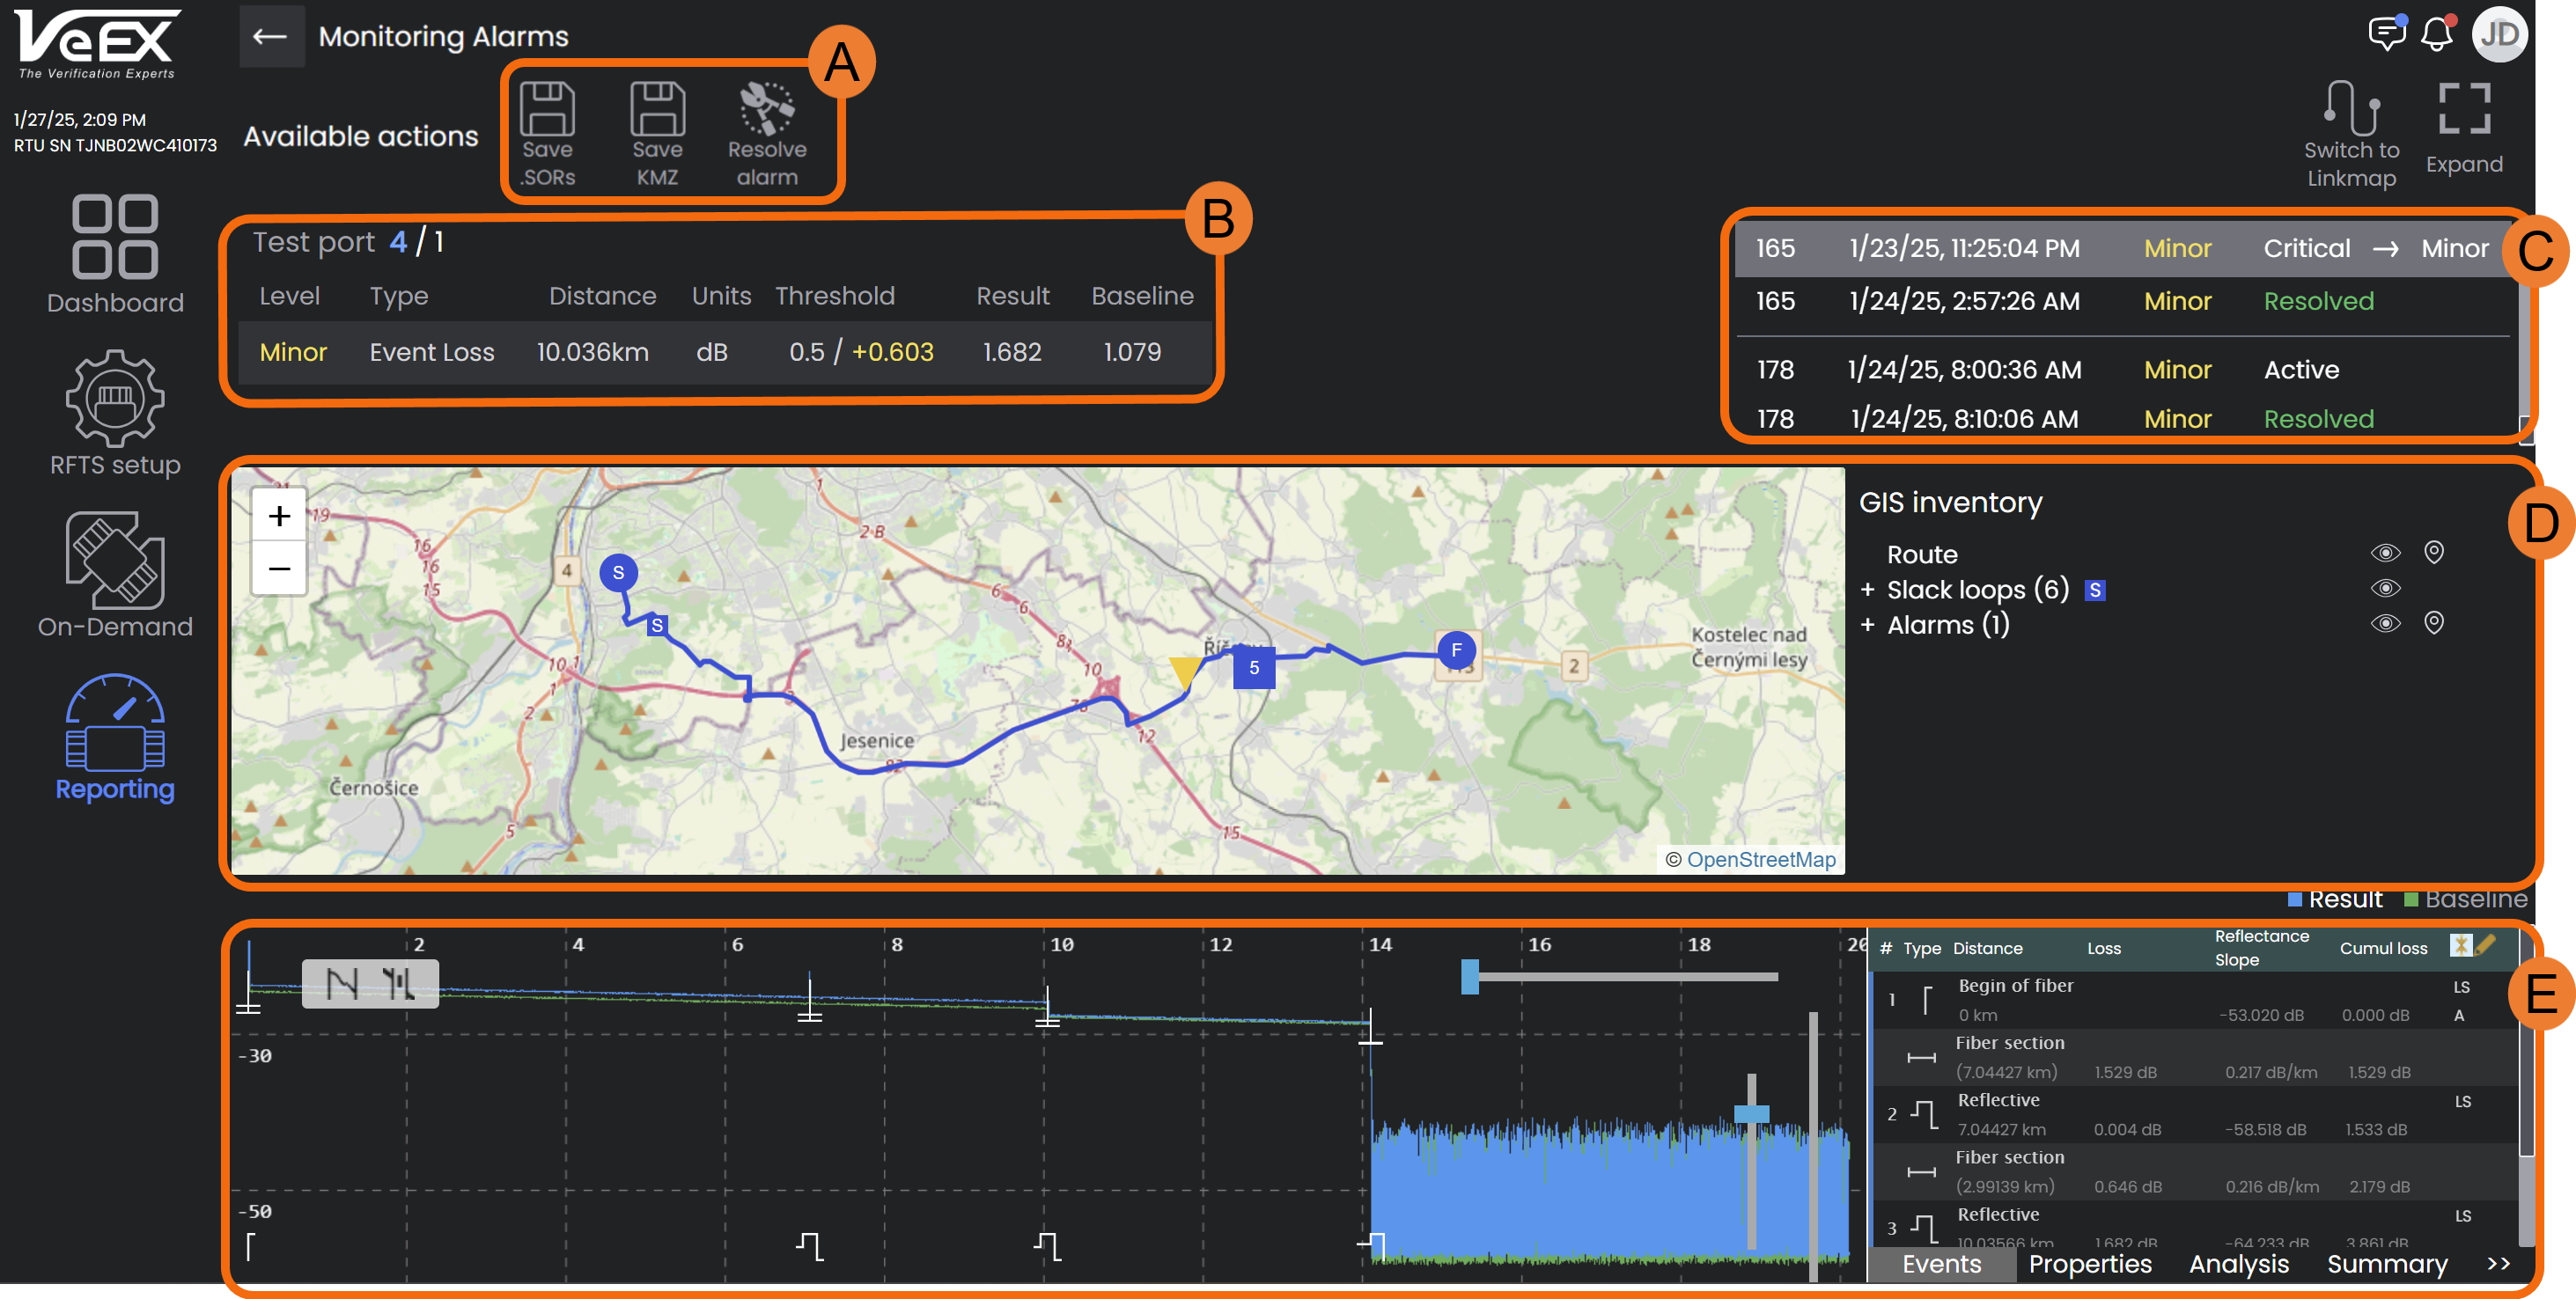Viewport: 2576px width, 1299px height.
Task: Open the notifications bell
Action: point(2436,35)
